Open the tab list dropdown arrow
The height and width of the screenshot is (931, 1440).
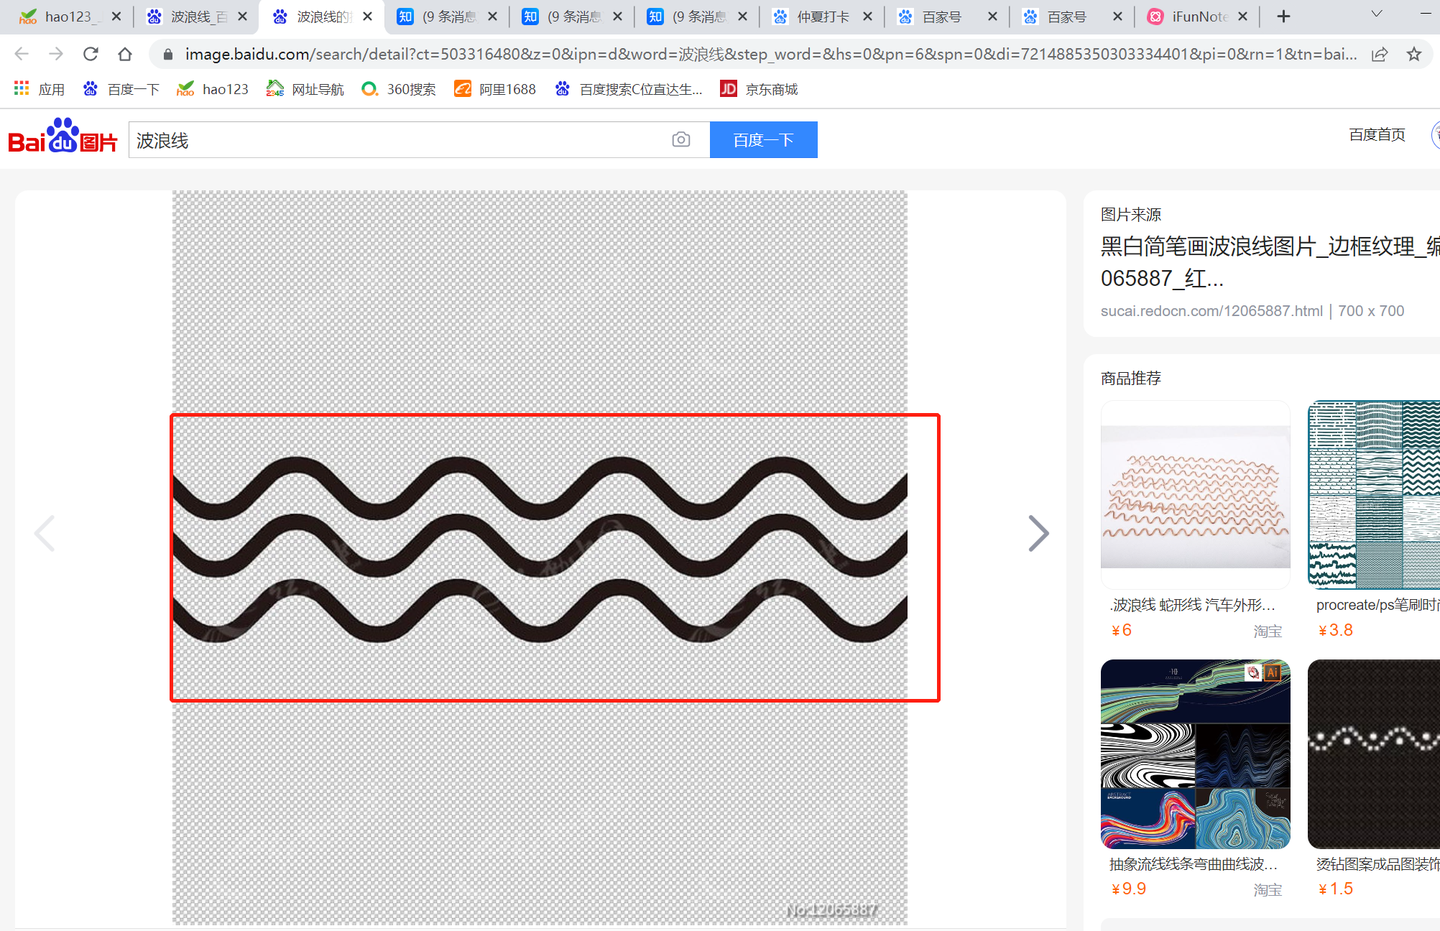pyautogui.click(x=1377, y=16)
